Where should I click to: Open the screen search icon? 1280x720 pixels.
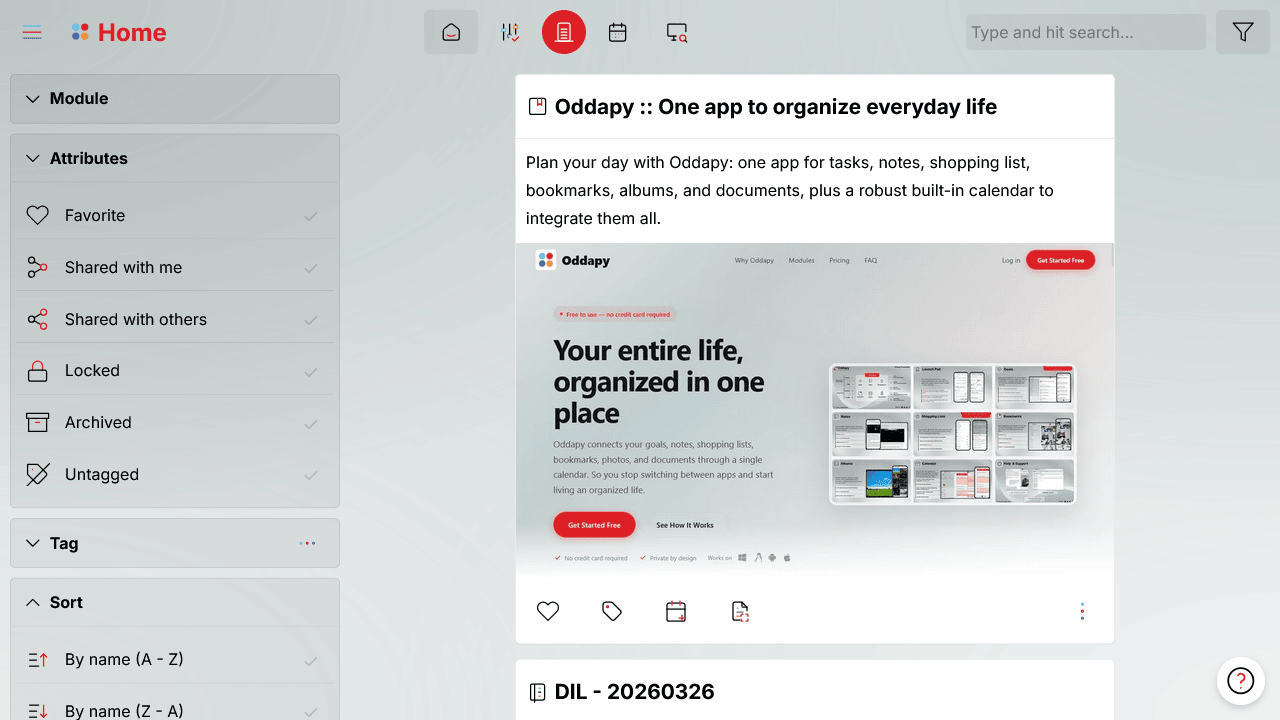(676, 32)
